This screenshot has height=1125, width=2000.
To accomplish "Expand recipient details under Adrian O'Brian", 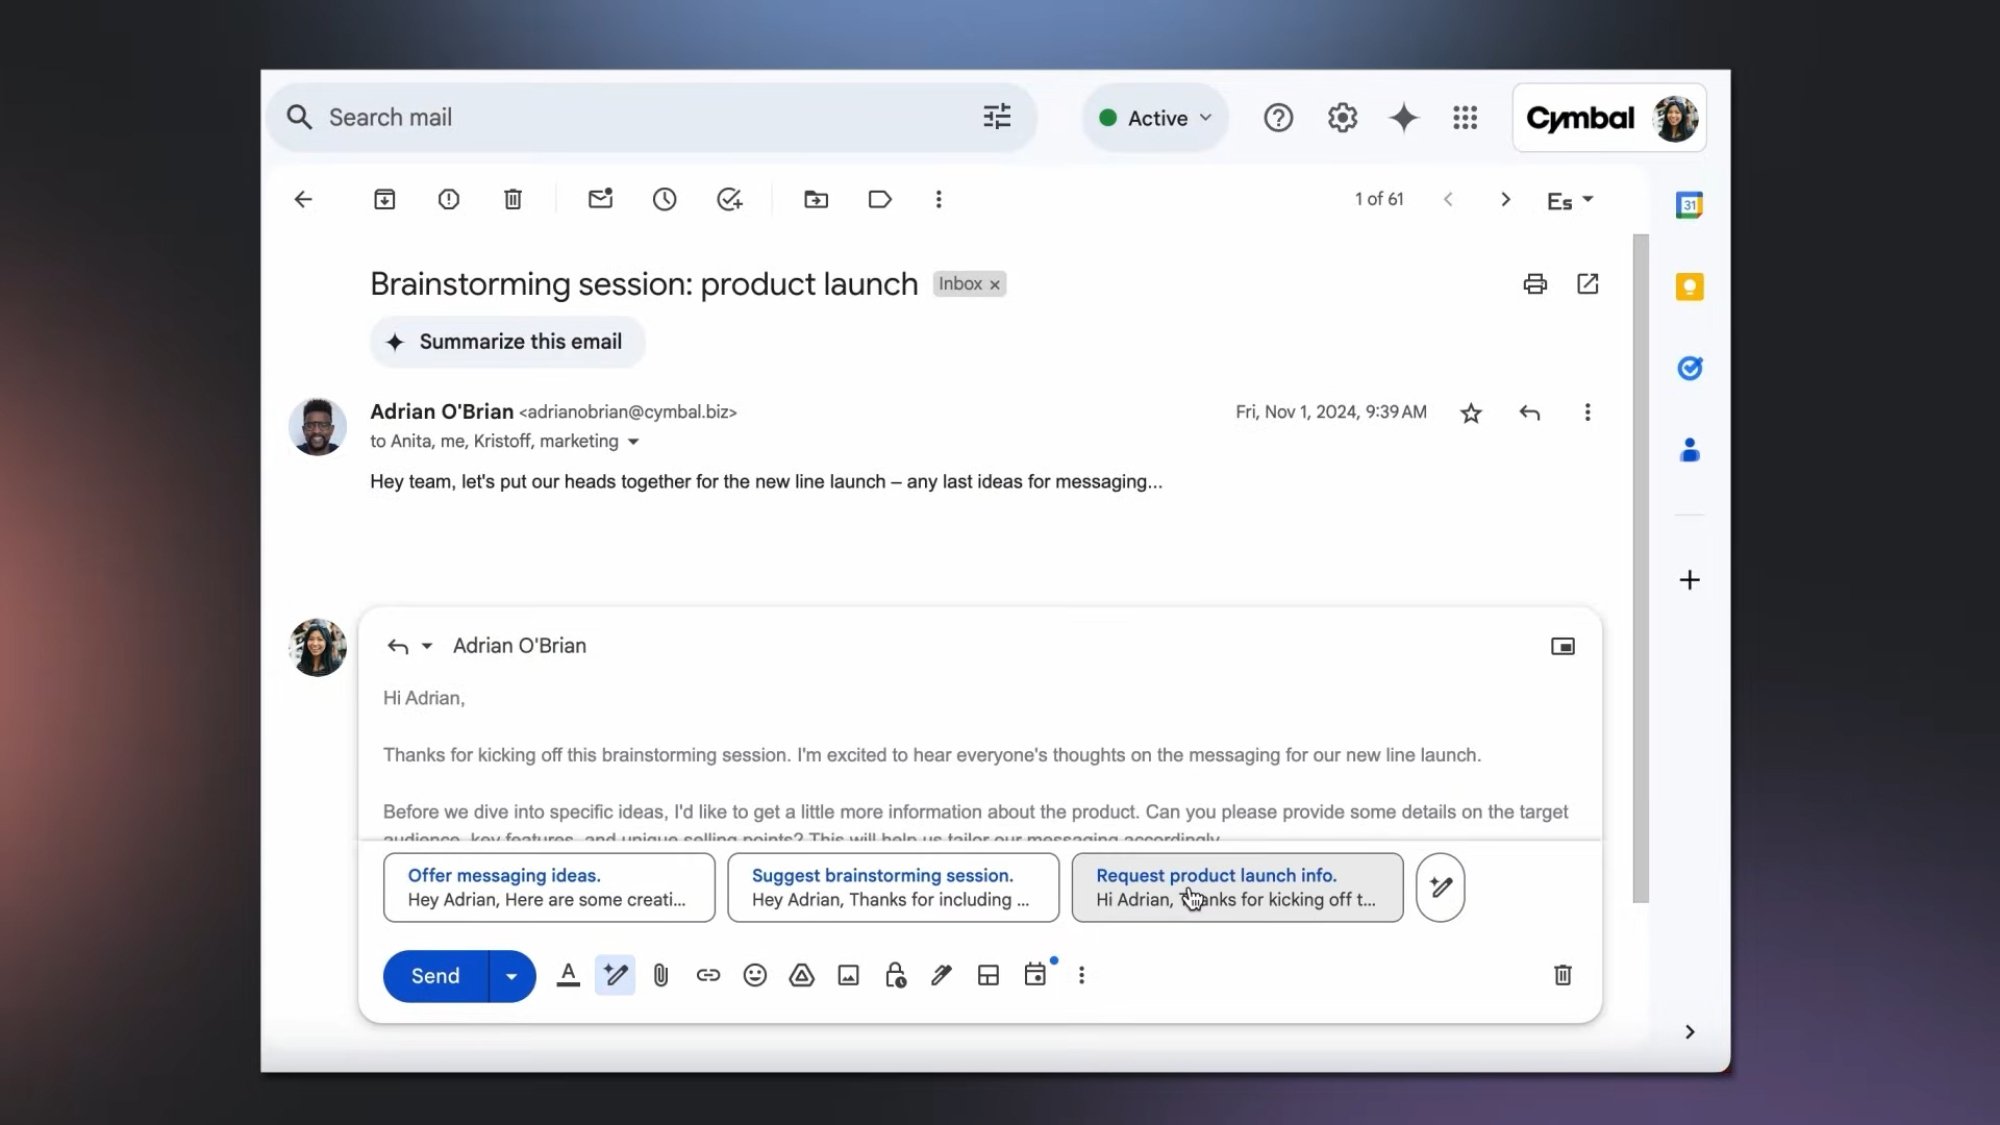I will (634, 441).
